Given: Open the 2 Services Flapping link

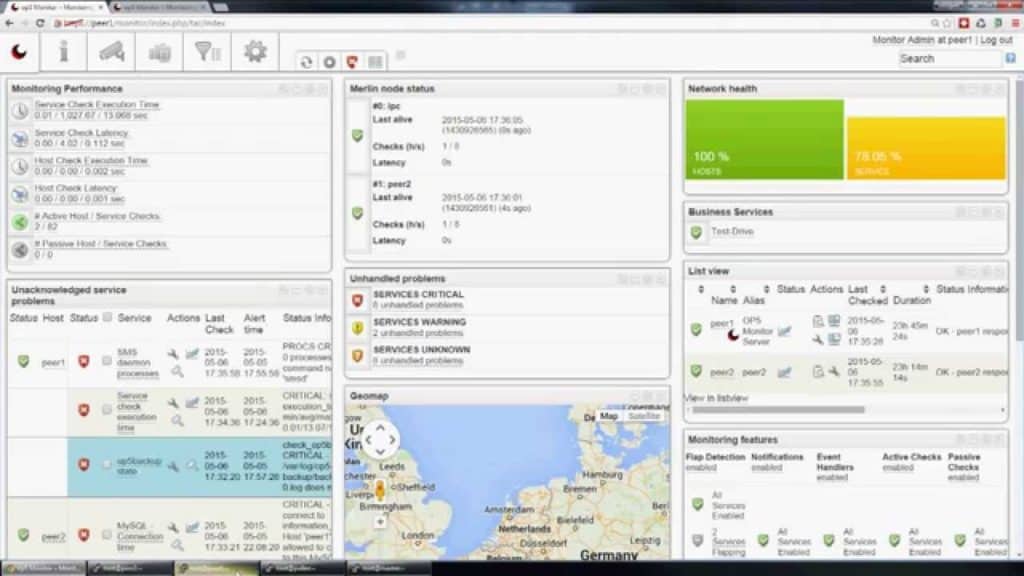Looking at the screenshot, I should 729,542.
